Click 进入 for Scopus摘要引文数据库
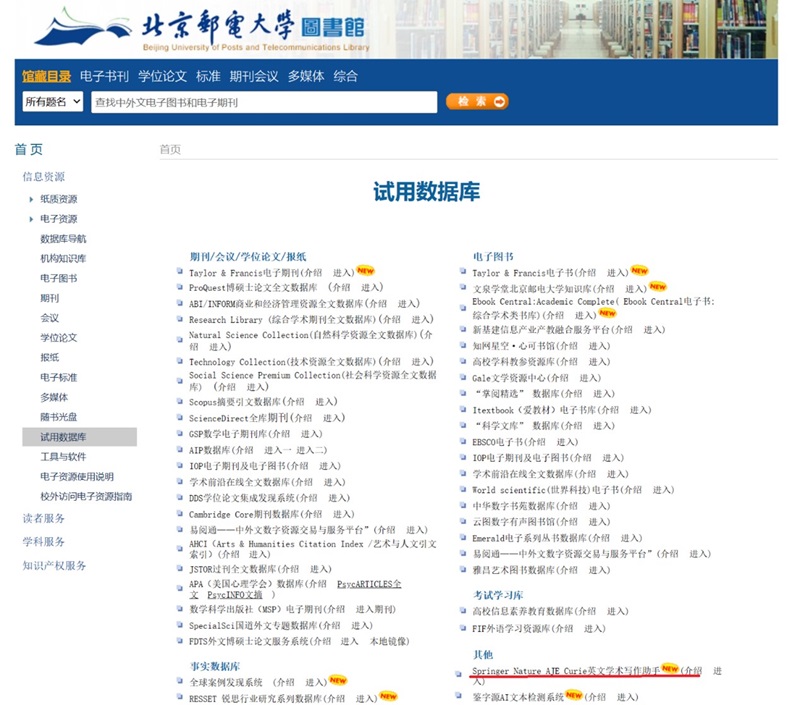 pos(324,402)
